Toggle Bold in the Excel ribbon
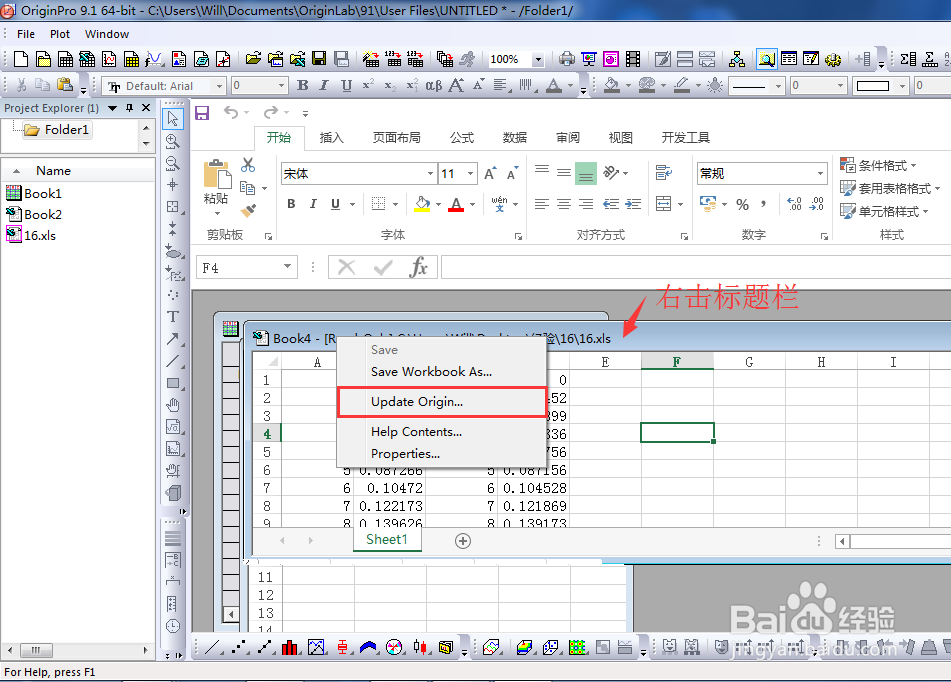The image size is (951, 682). (291, 204)
